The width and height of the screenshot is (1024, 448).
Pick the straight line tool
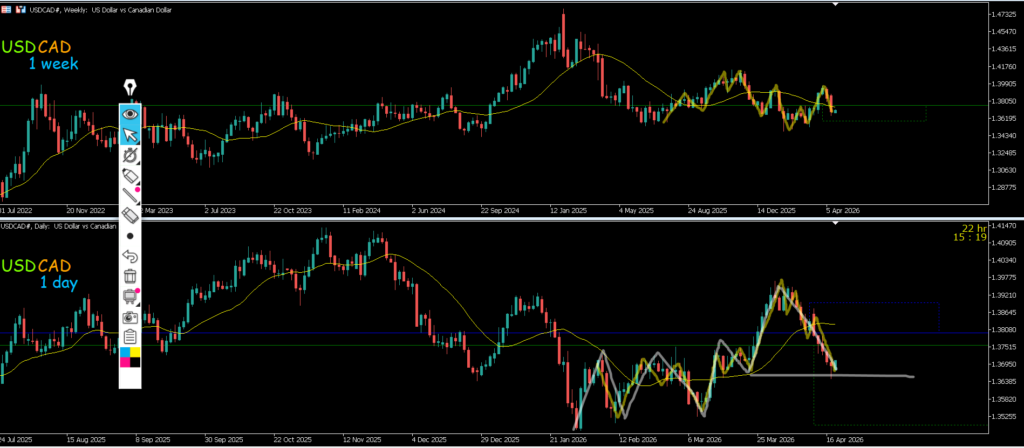coord(130,196)
